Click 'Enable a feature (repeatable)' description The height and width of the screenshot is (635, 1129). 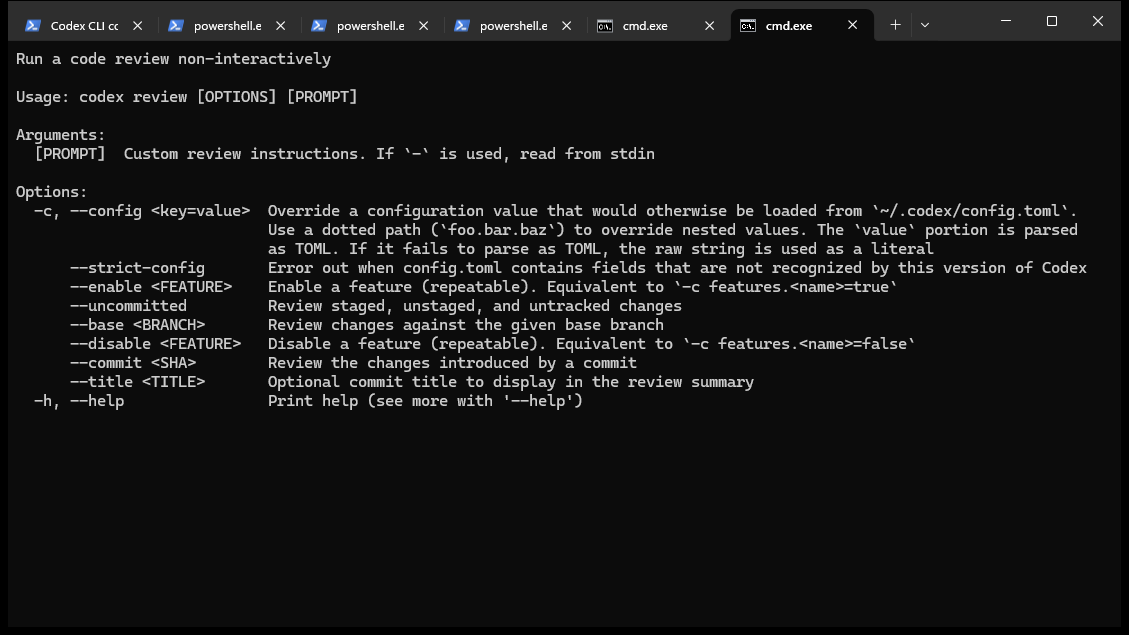(x=583, y=287)
